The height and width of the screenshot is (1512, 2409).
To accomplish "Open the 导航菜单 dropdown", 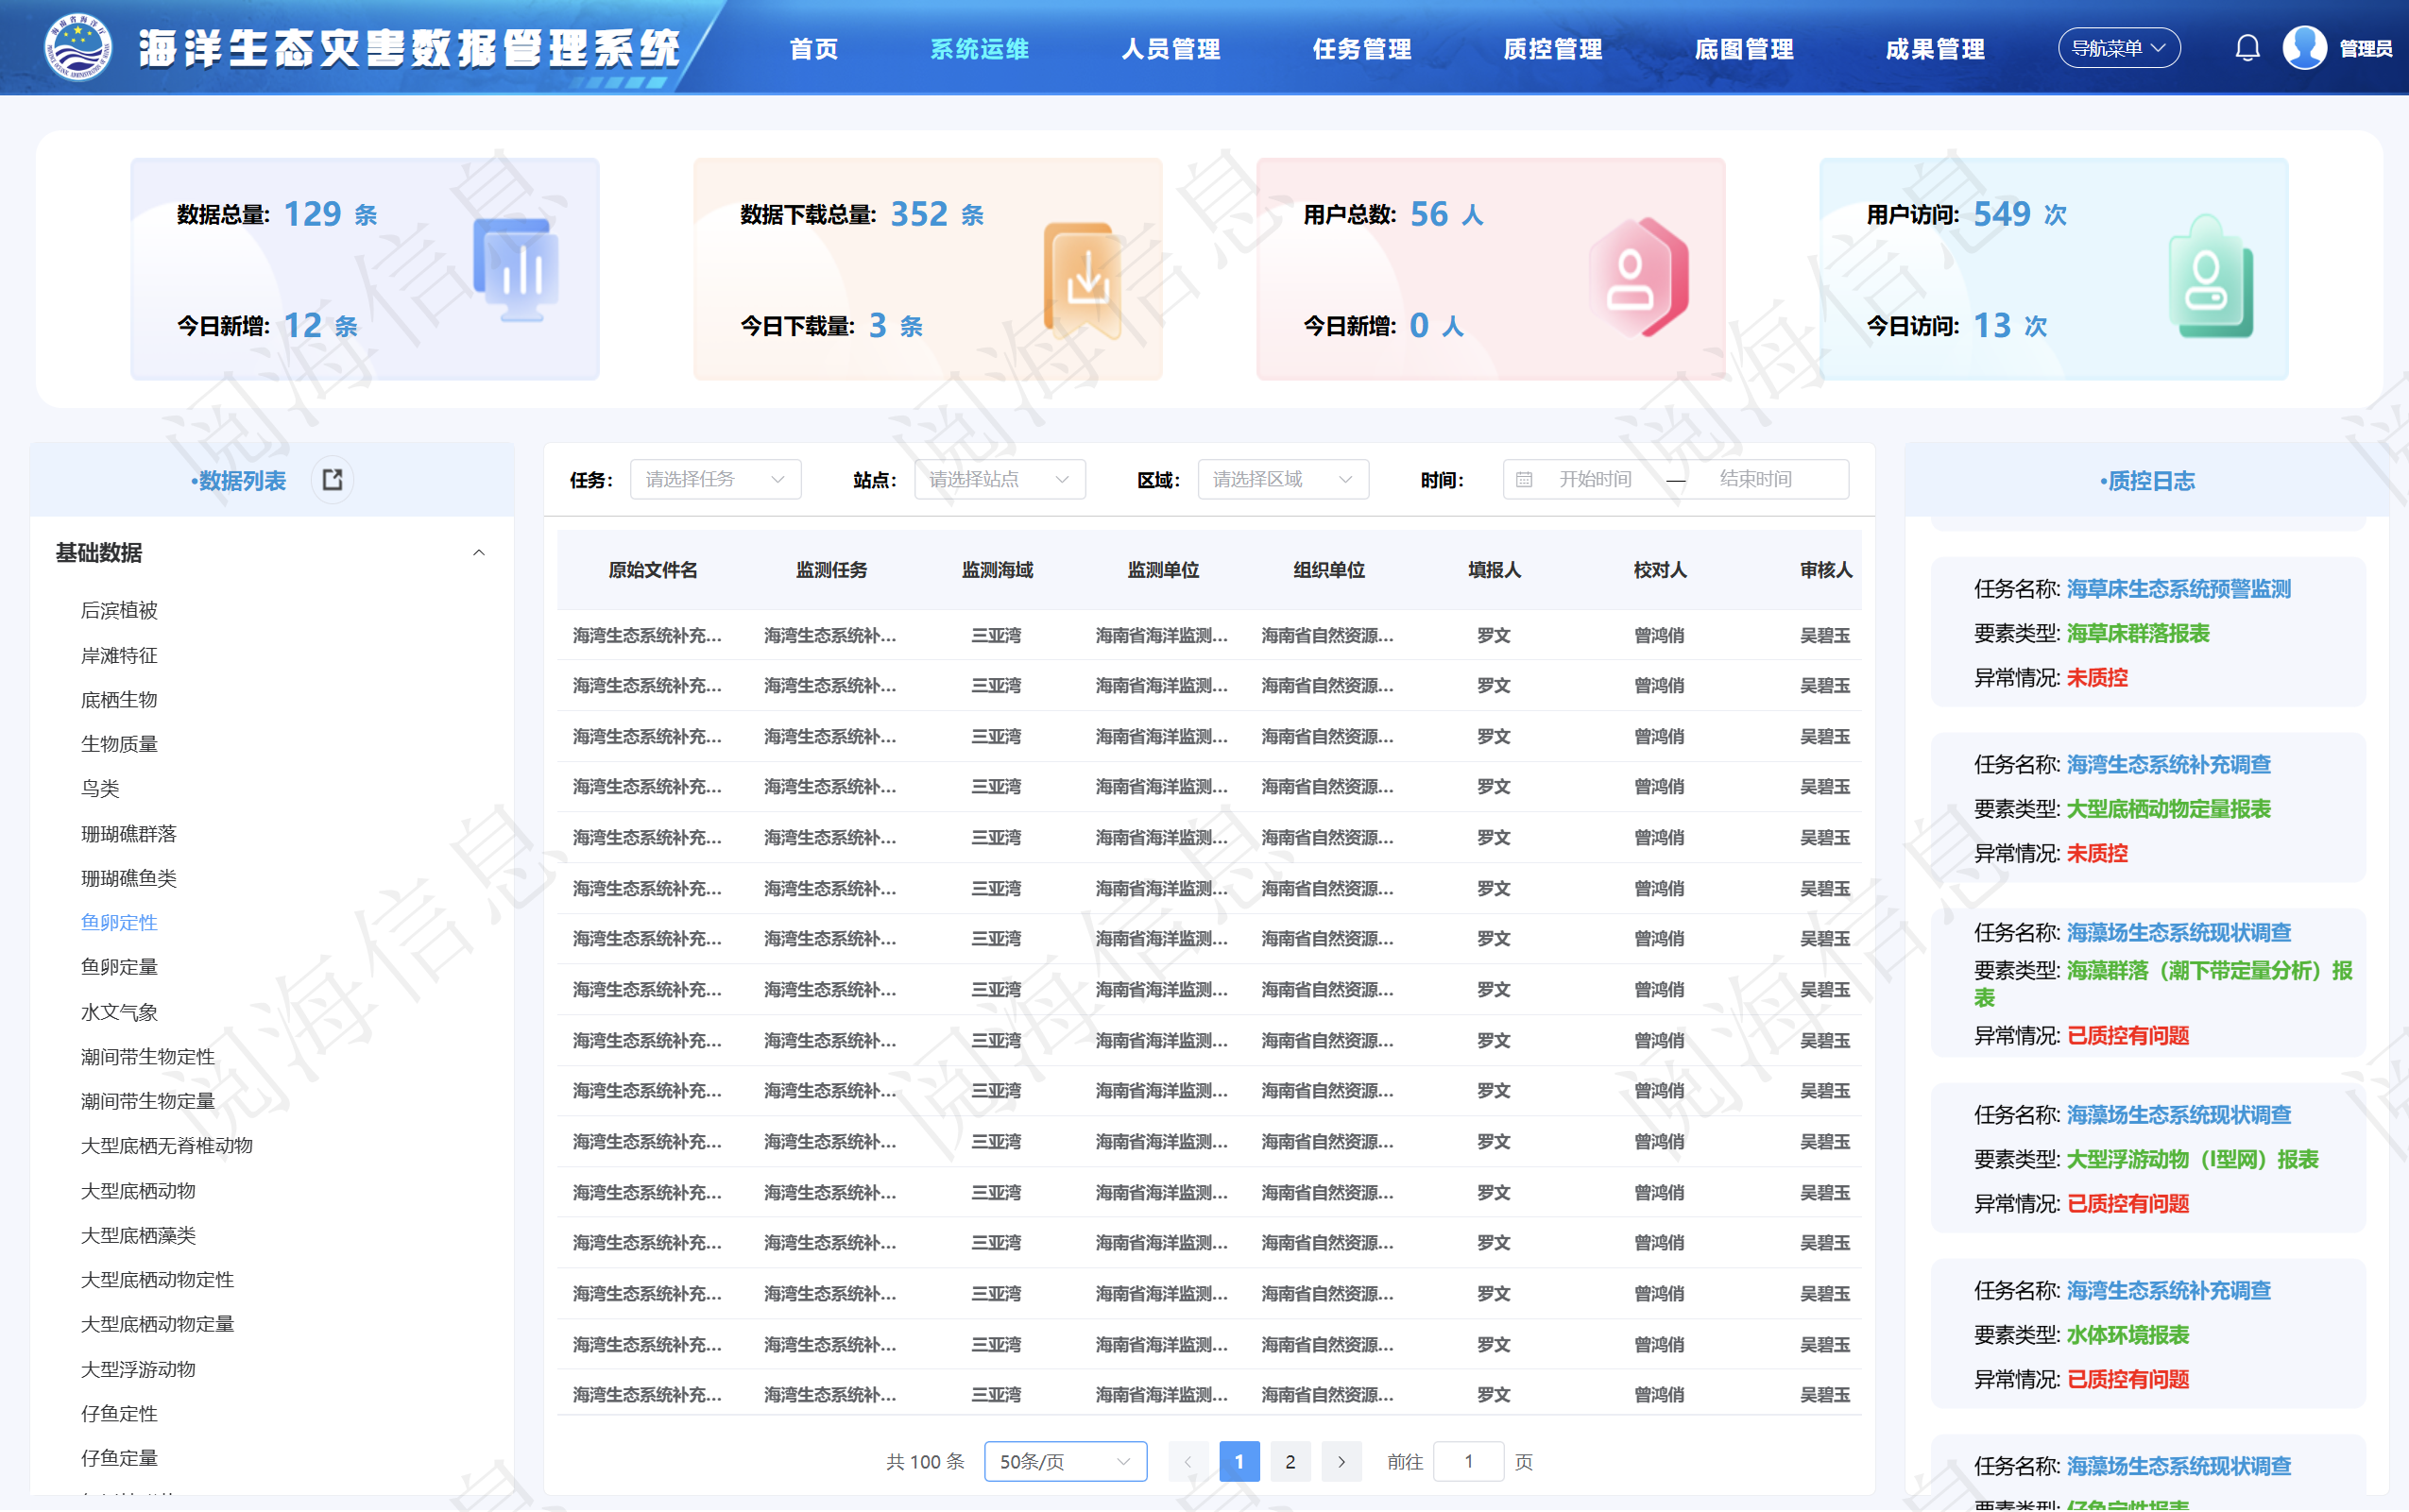I will (x=2118, y=48).
